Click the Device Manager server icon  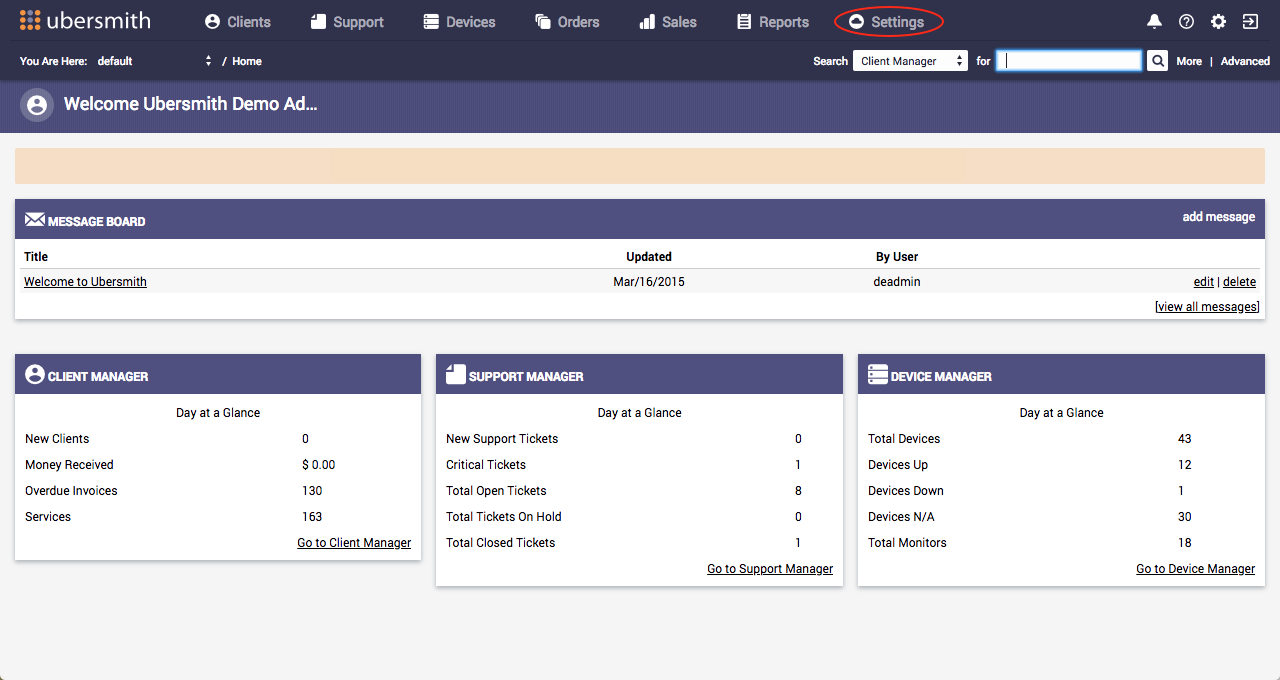click(x=878, y=375)
